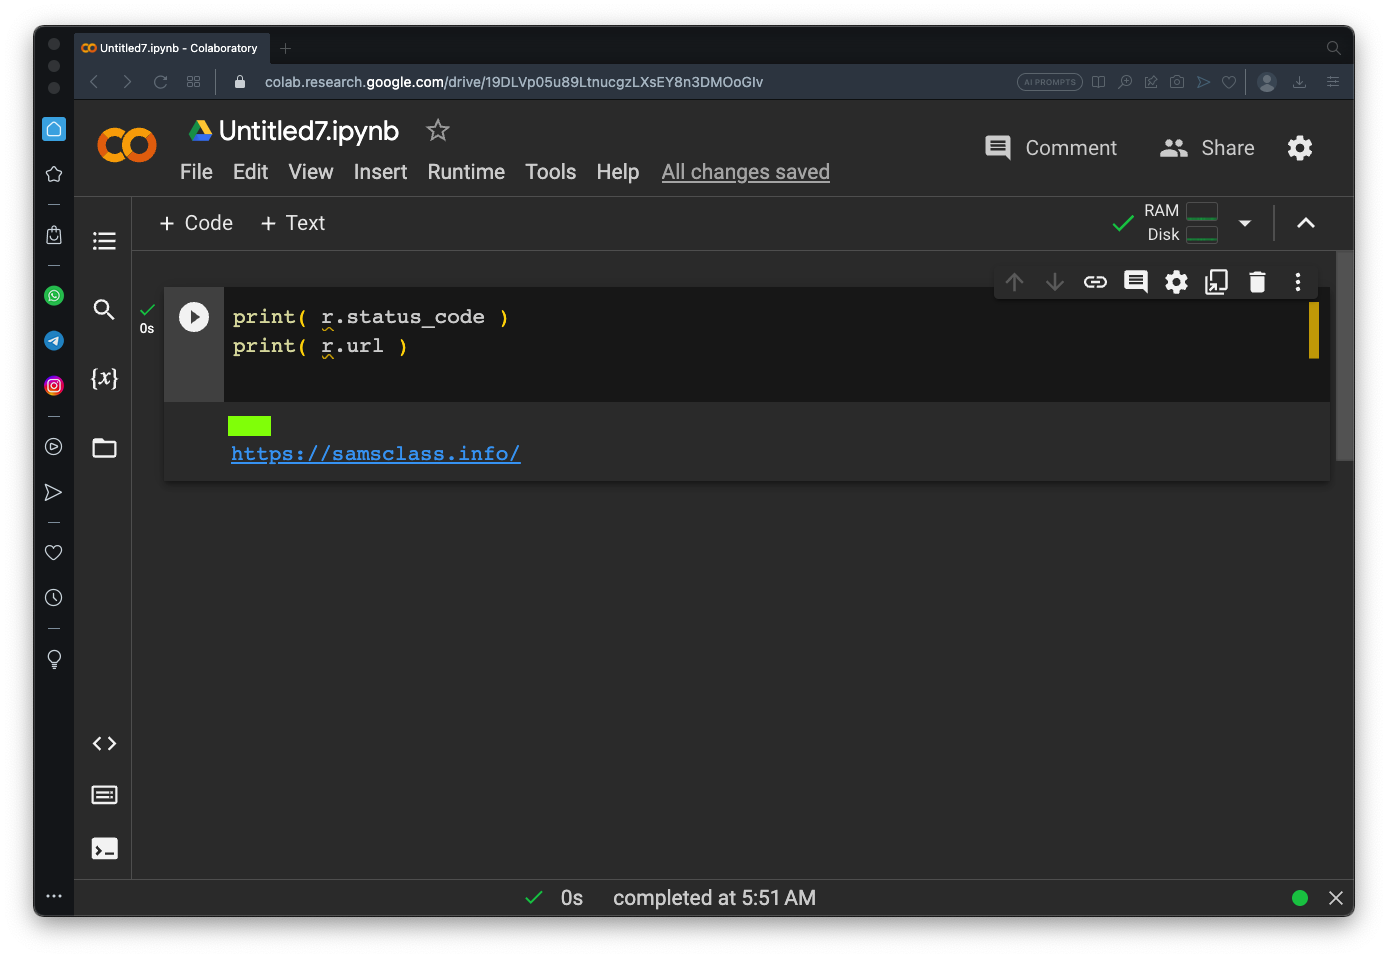Mirror cell in tab
Image resolution: width=1388 pixels, height=958 pixels.
[1216, 282]
